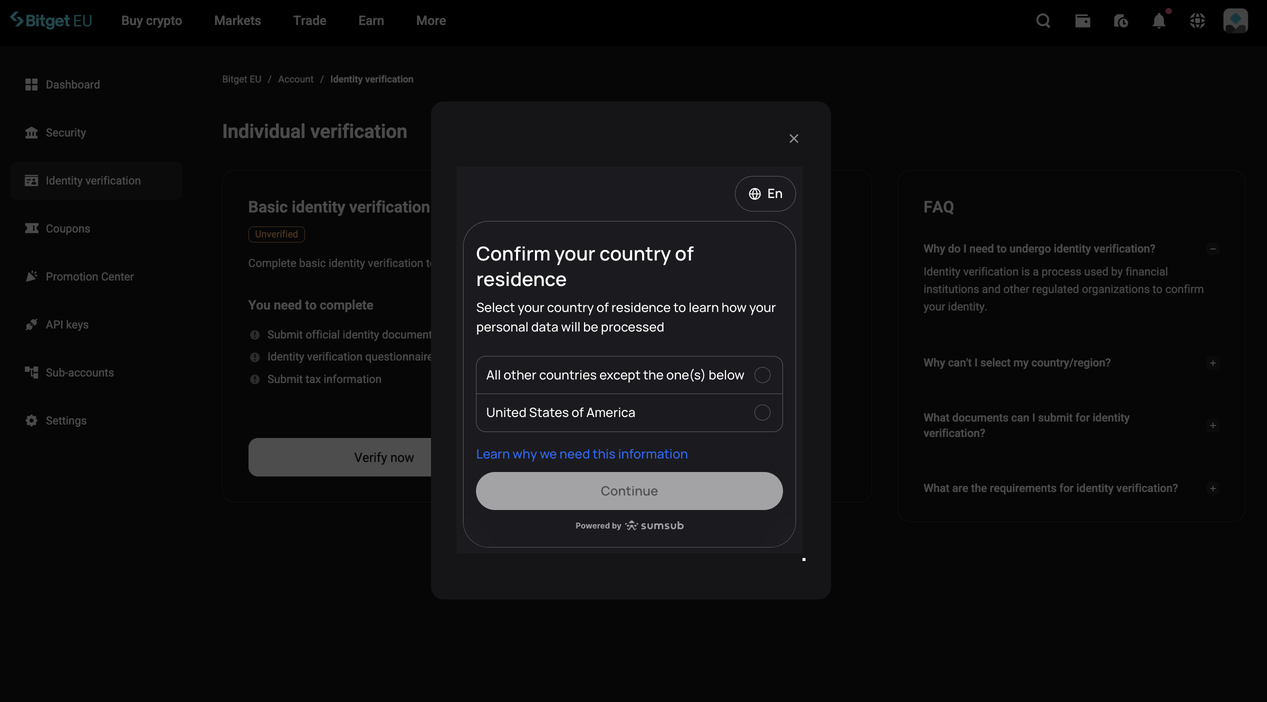Viewport: 1267px width, 702px height.
Task: Click the Sumsub logo
Action: pyautogui.click(x=655, y=526)
